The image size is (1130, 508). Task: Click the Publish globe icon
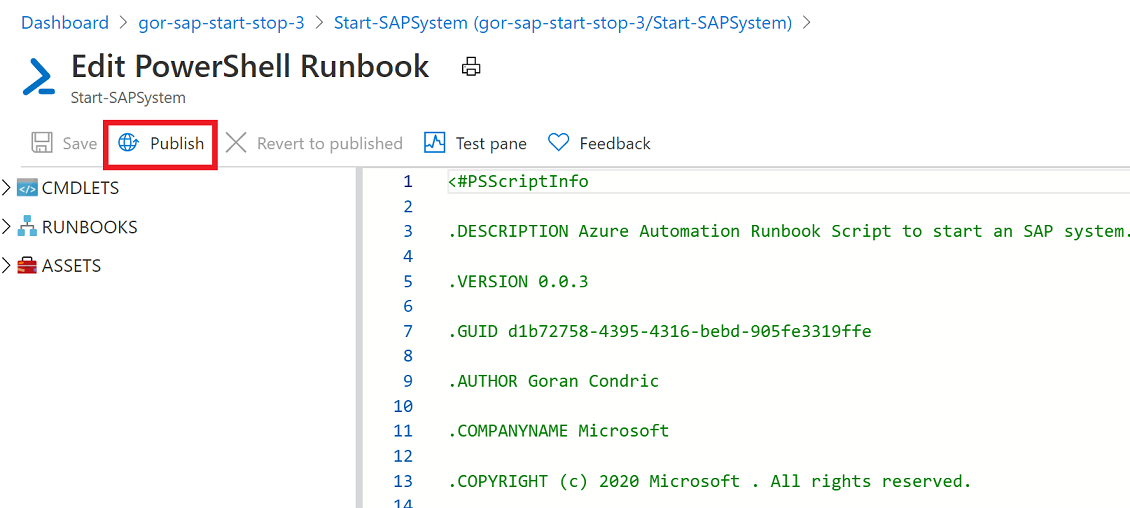[x=128, y=143]
